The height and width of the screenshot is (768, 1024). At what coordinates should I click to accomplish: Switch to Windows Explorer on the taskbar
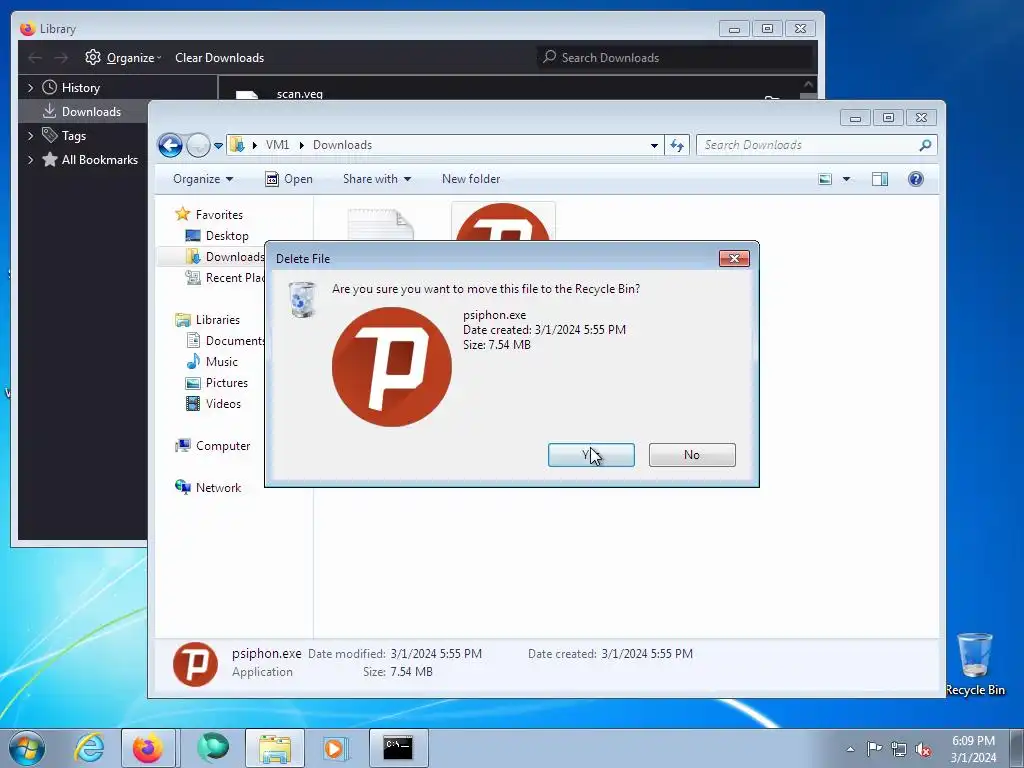(x=275, y=748)
